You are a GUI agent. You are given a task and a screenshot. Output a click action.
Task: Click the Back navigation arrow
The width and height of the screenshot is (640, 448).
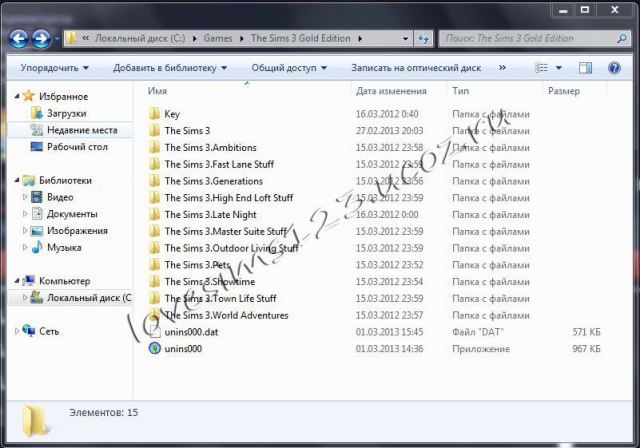19,39
